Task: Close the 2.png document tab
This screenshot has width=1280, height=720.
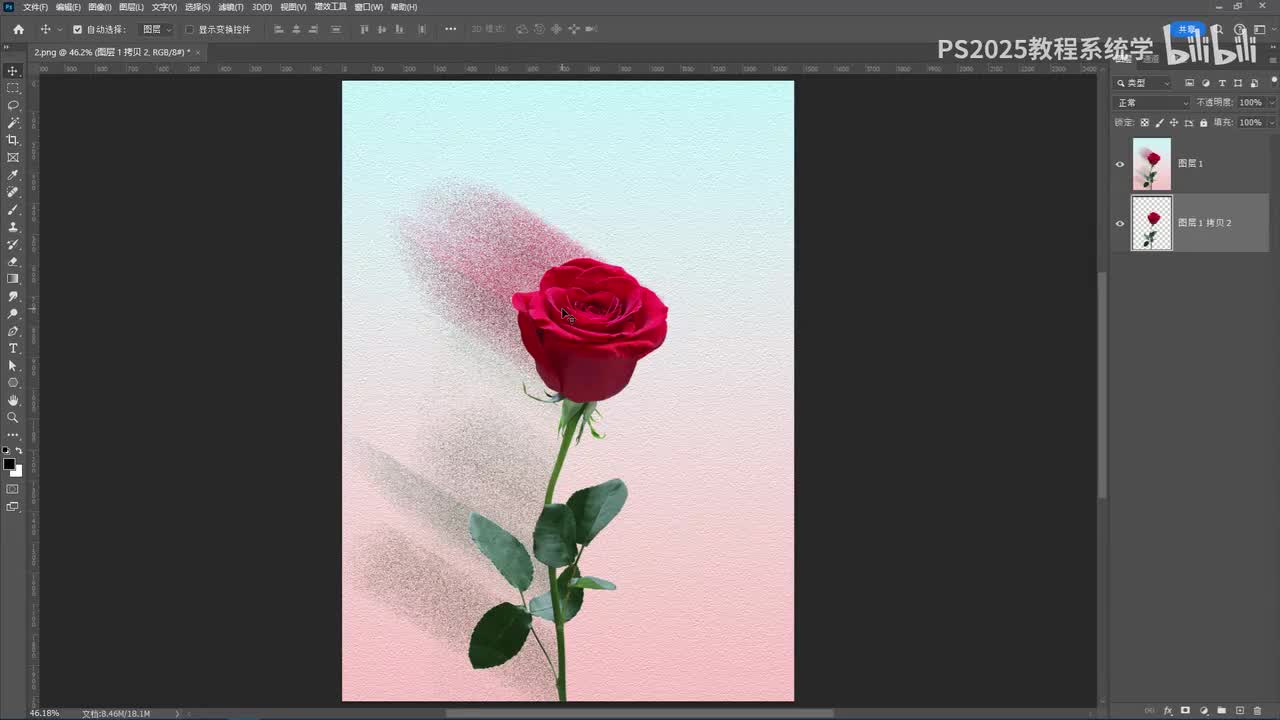Action: coord(198,52)
